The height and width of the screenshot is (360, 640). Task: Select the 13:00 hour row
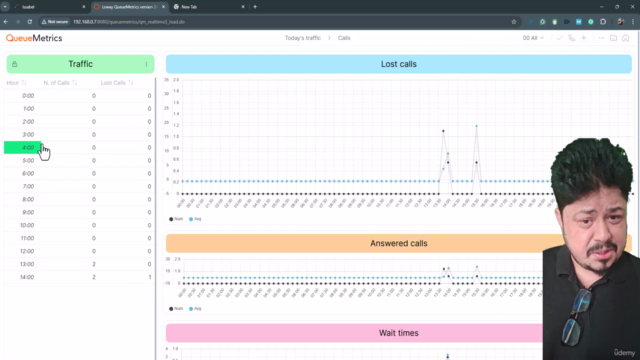point(78,264)
